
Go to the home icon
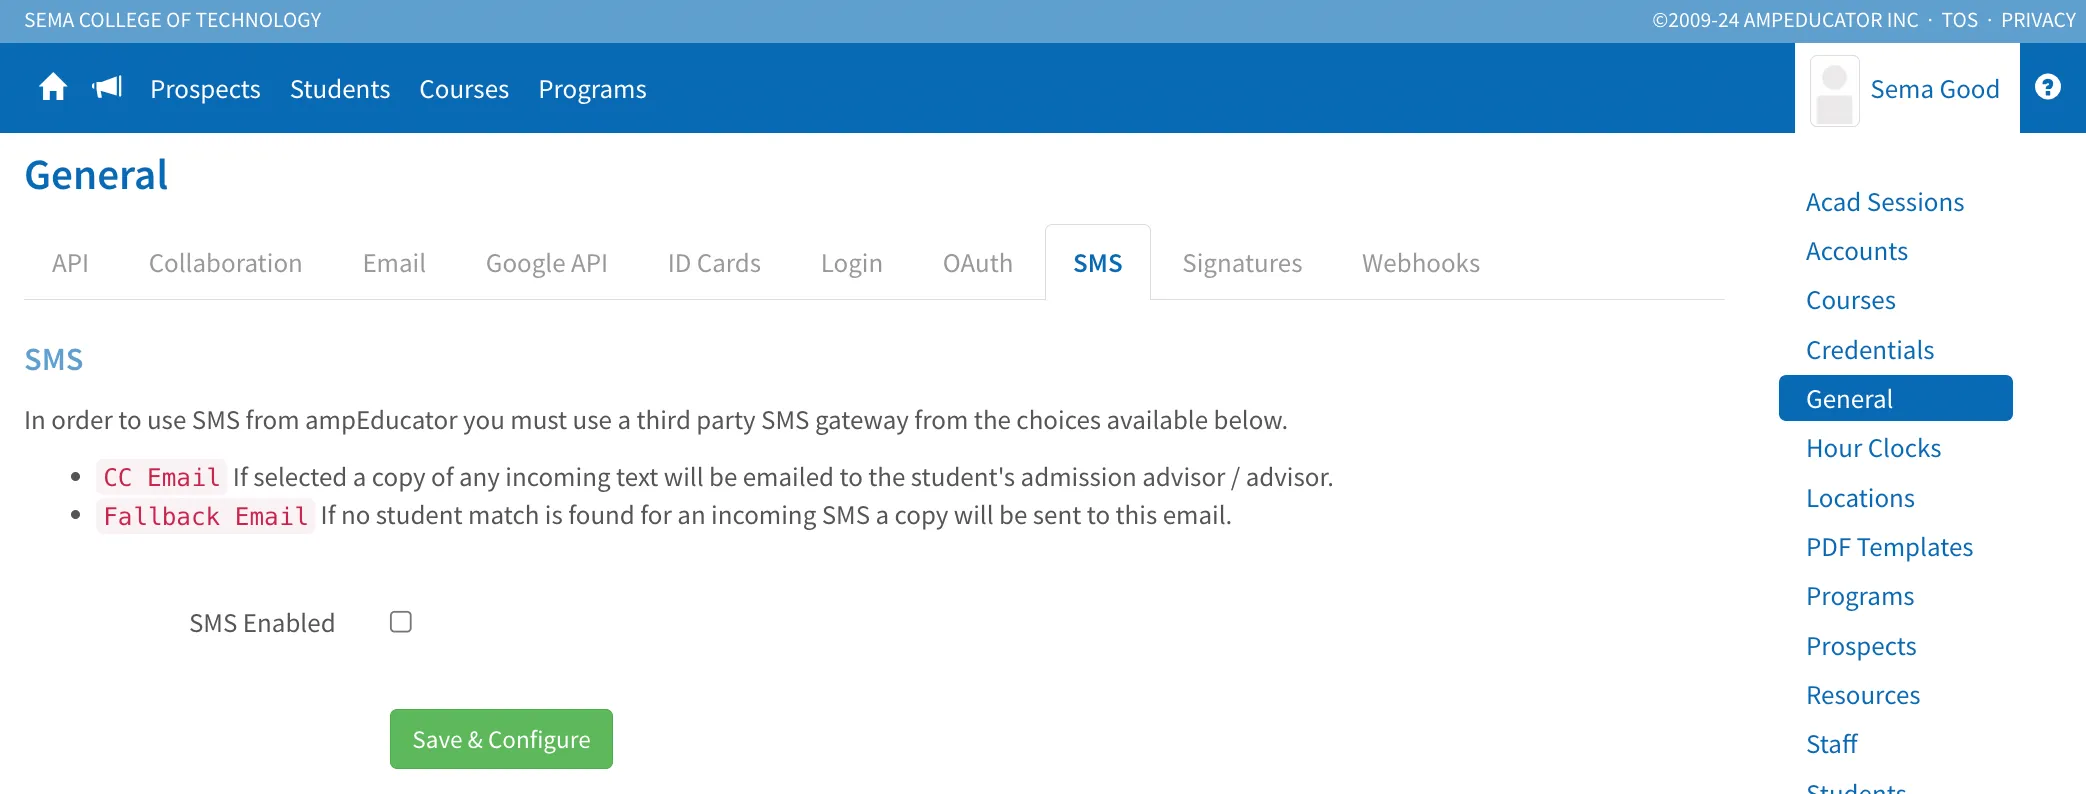(53, 88)
